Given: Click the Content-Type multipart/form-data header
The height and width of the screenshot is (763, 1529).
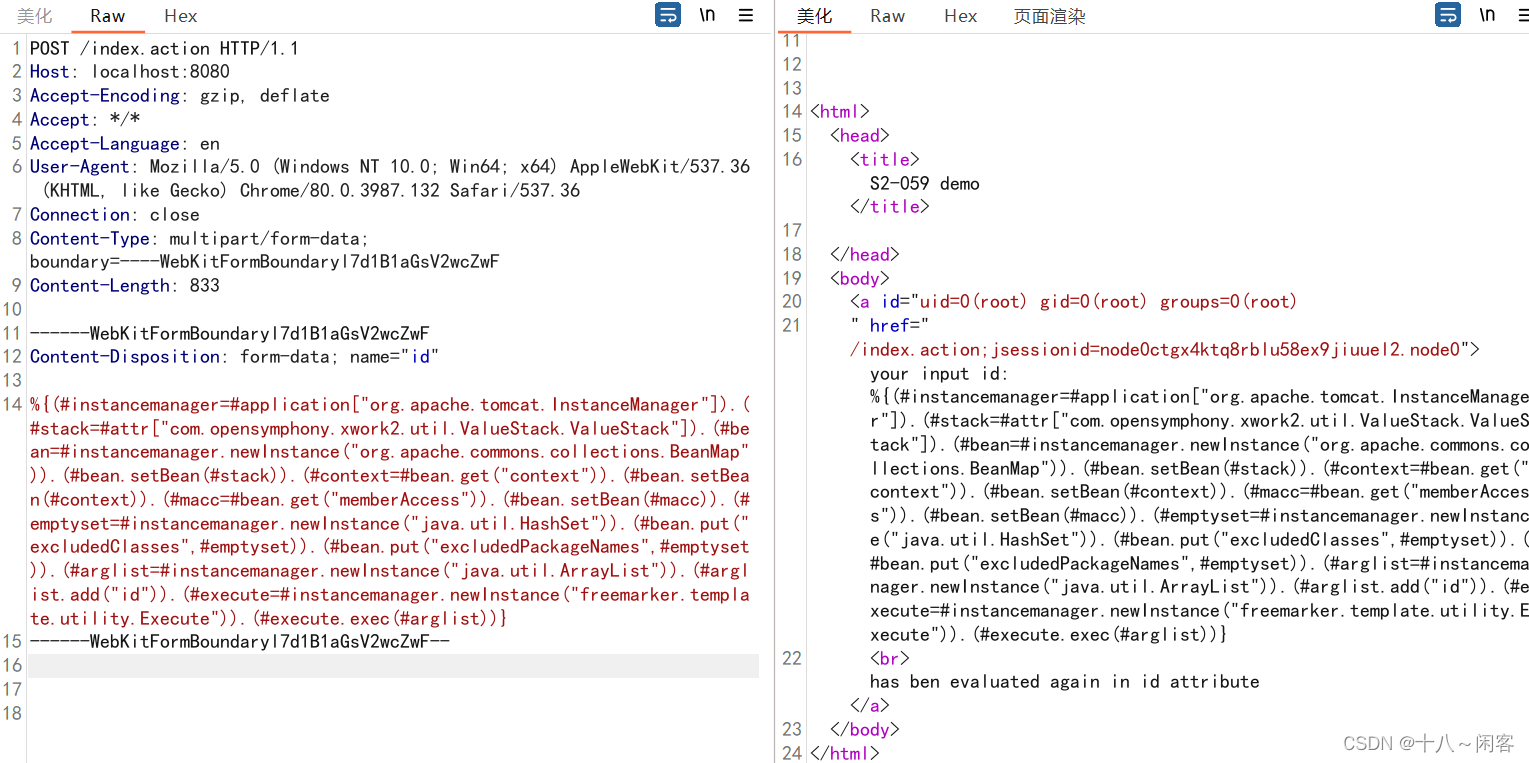Looking at the screenshot, I should coord(265,250).
